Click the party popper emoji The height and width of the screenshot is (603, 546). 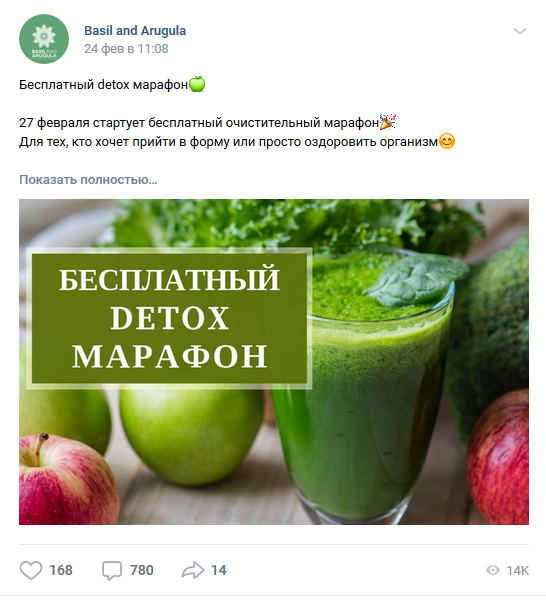[x=388, y=122]
